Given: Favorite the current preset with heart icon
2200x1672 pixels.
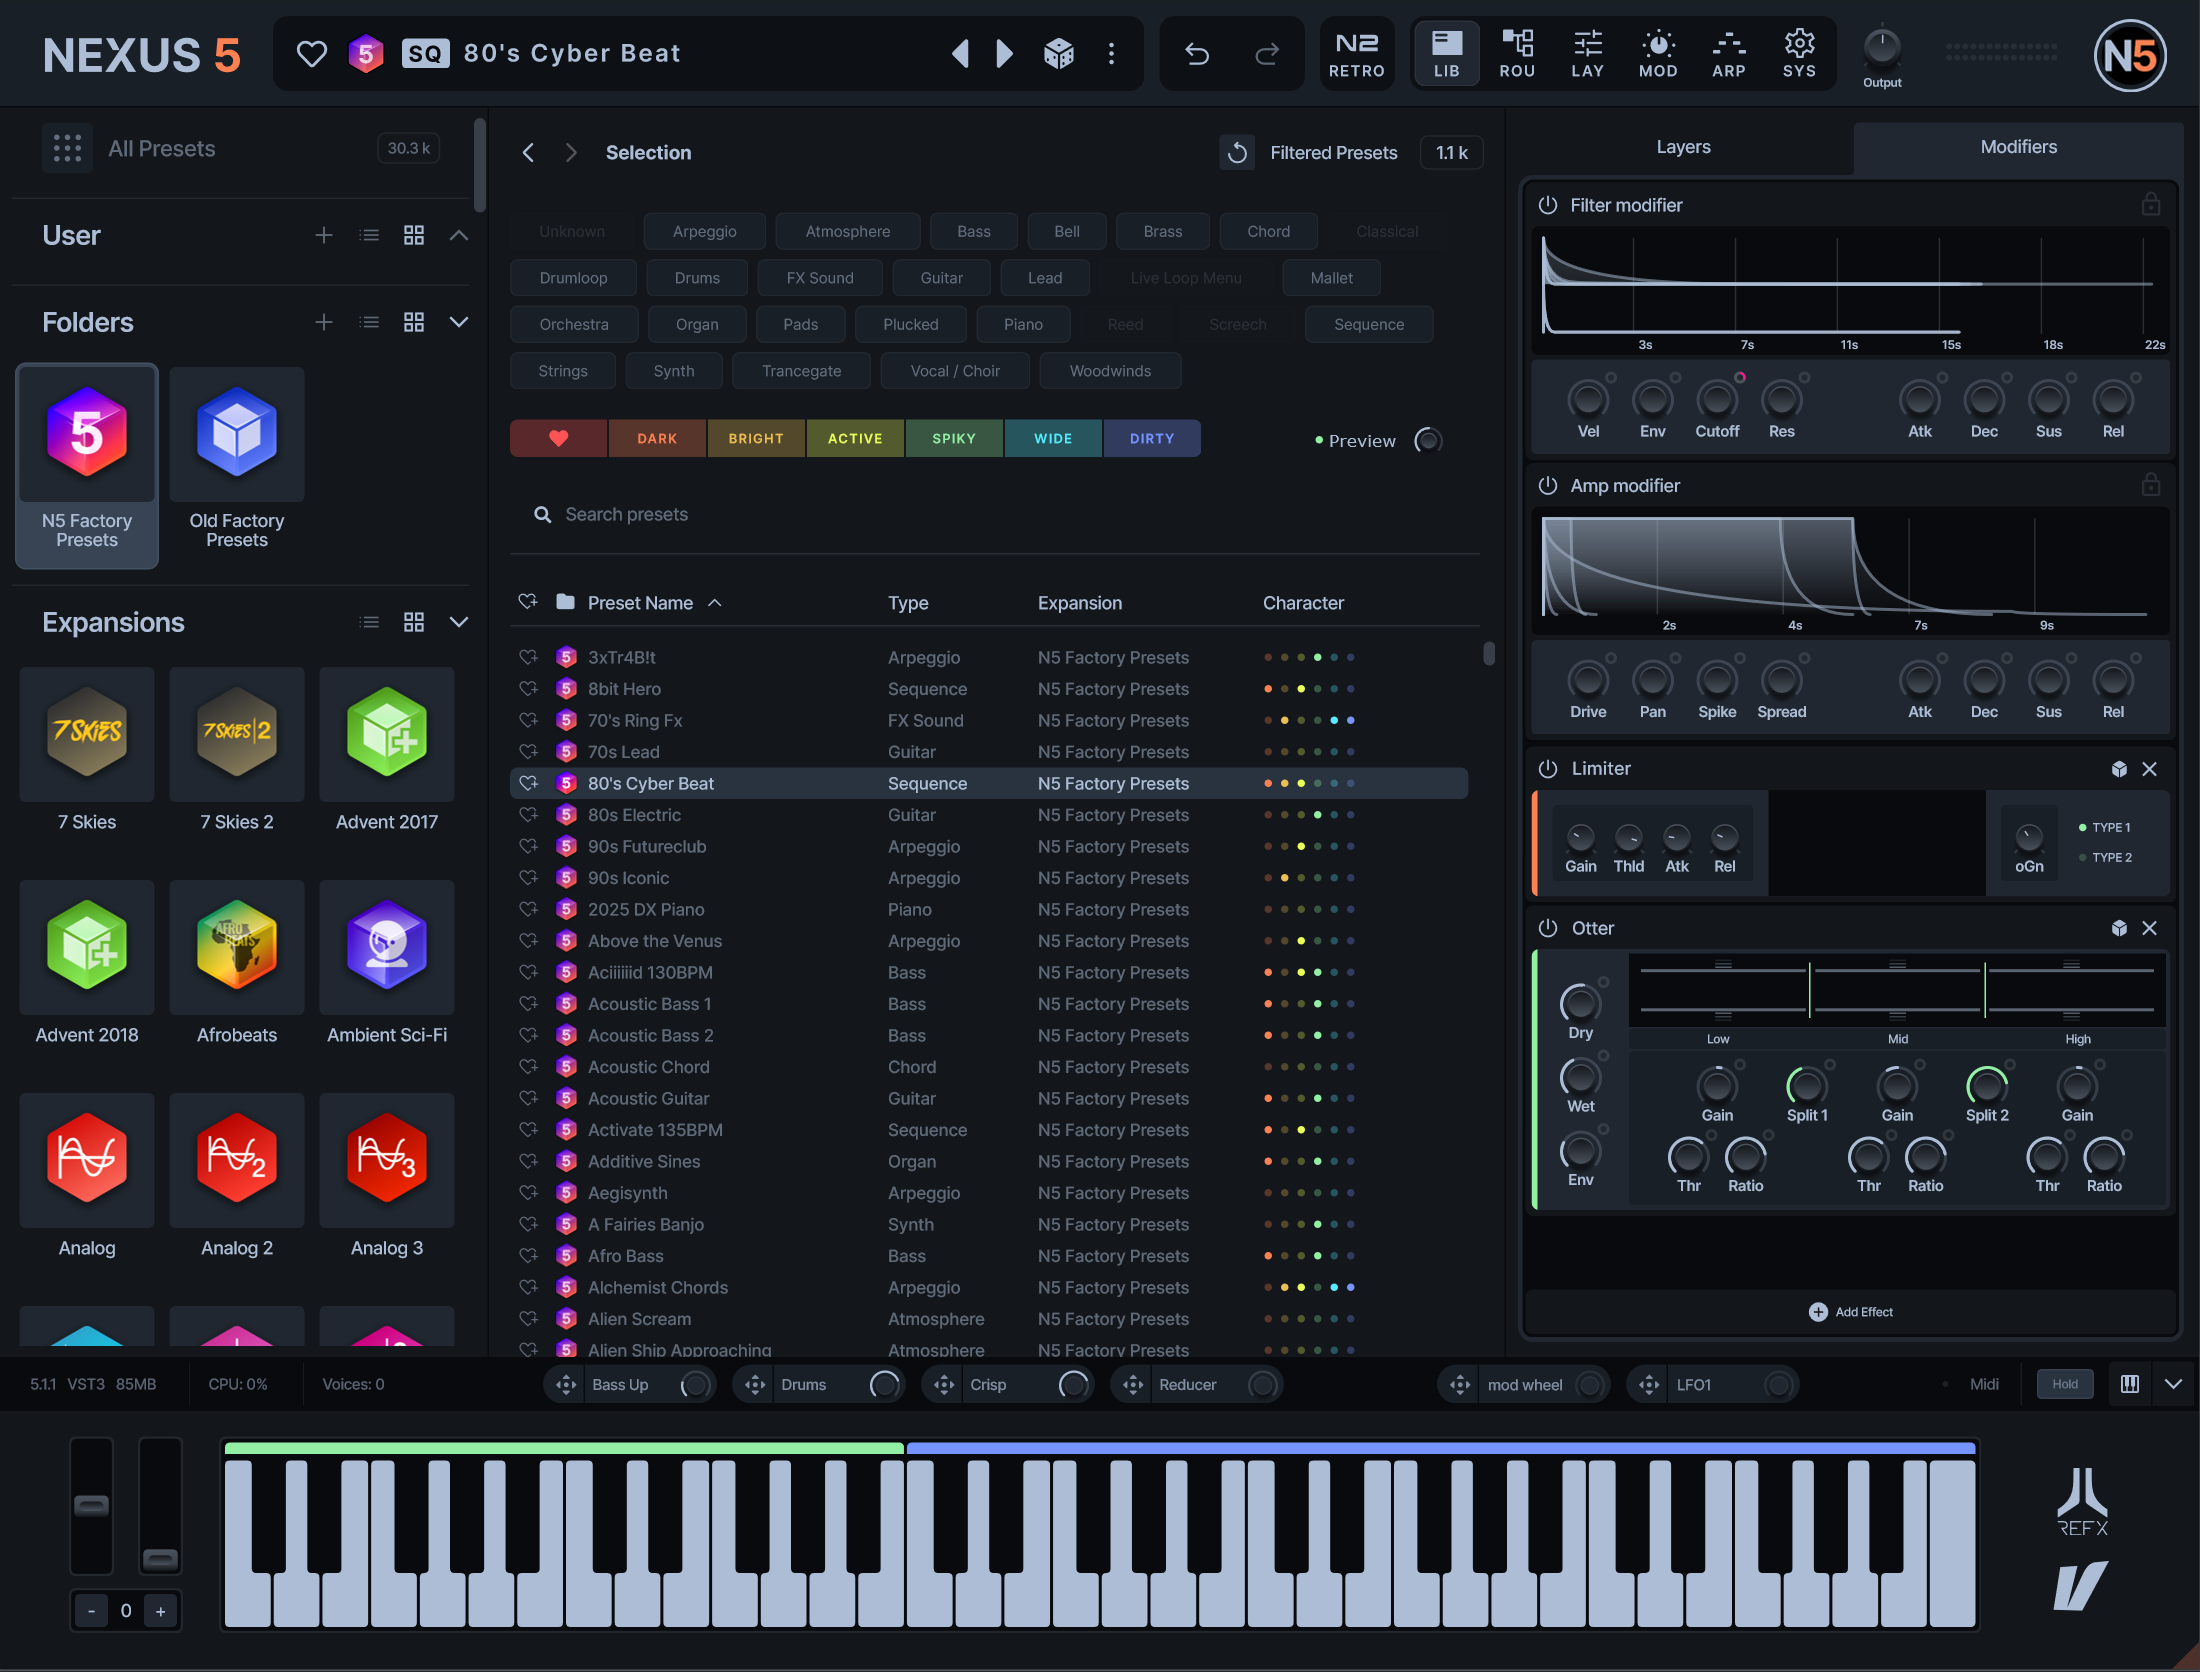Looking at the screenshot, I should point(312,53).
